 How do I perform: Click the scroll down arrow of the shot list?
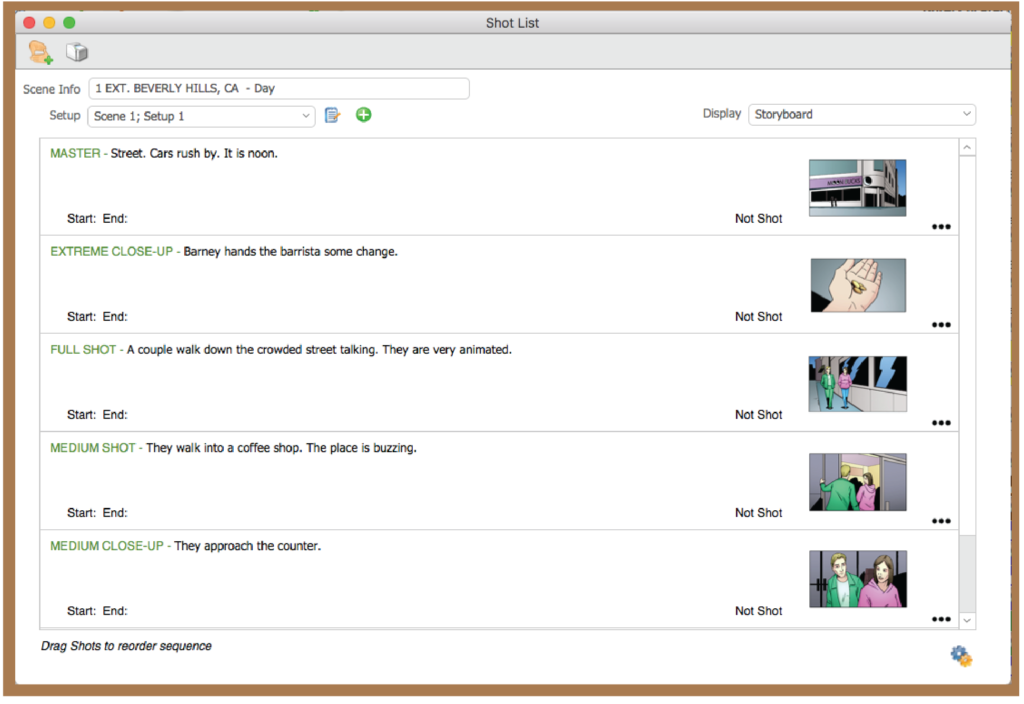coord(967,621)
